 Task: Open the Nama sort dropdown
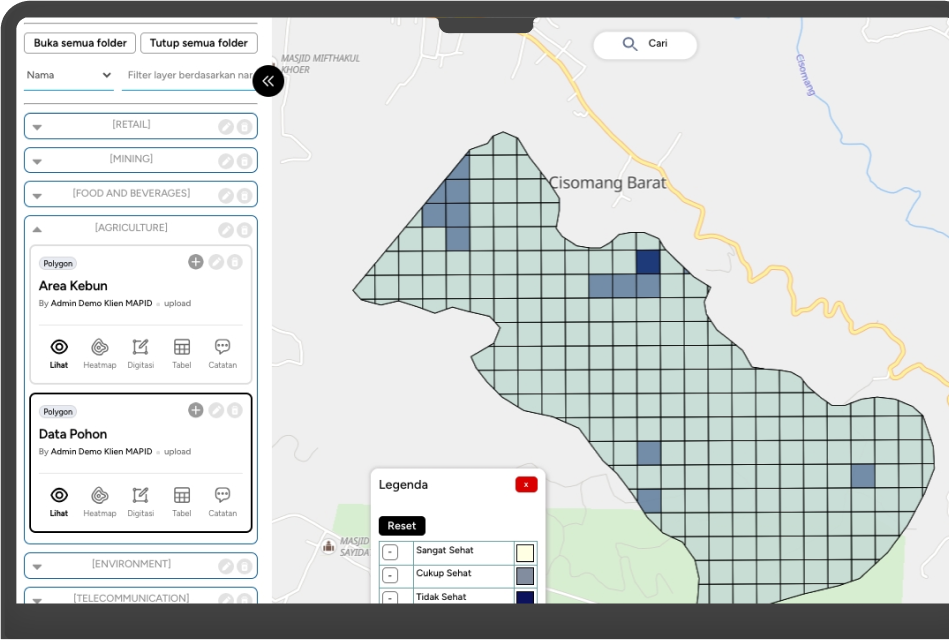(68, 75)
